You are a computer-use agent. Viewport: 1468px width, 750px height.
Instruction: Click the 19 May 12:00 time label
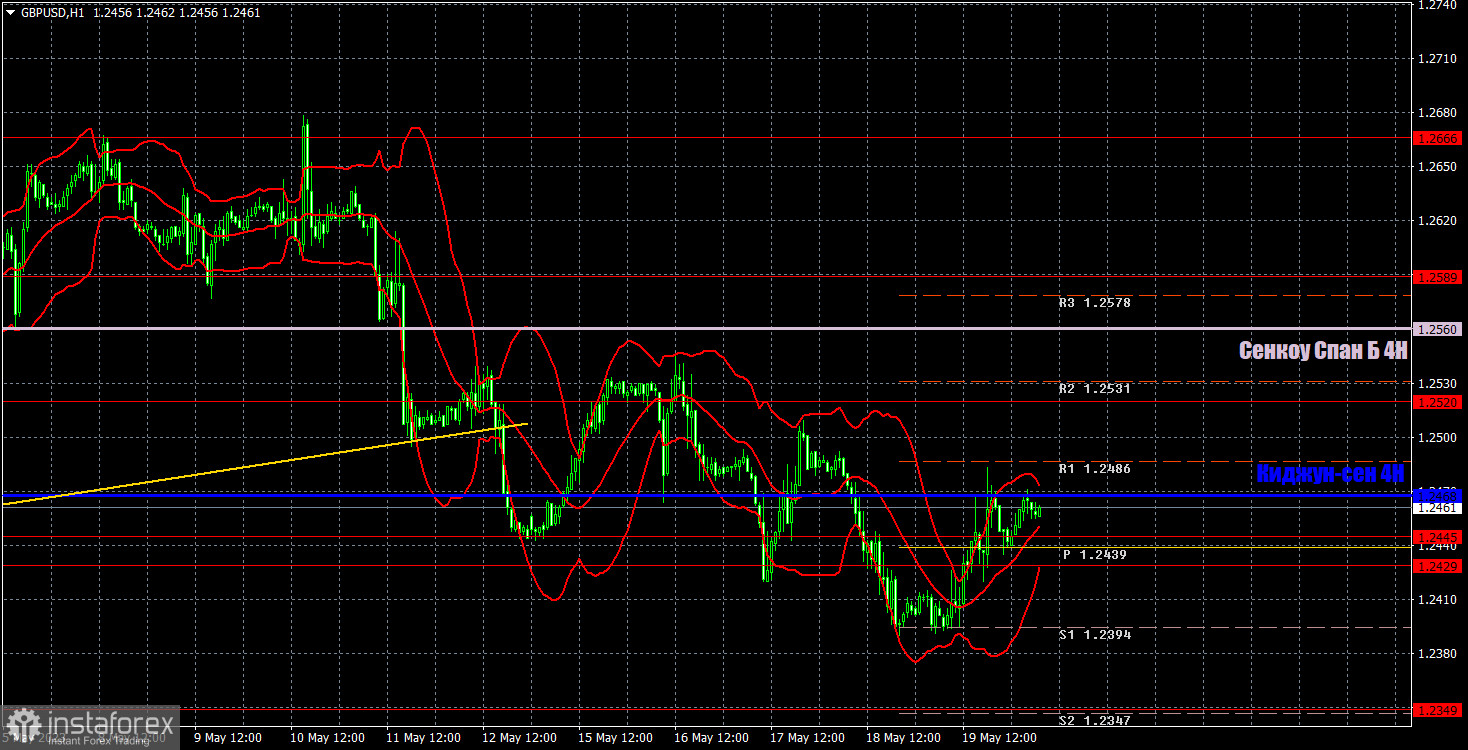point(999,738)
